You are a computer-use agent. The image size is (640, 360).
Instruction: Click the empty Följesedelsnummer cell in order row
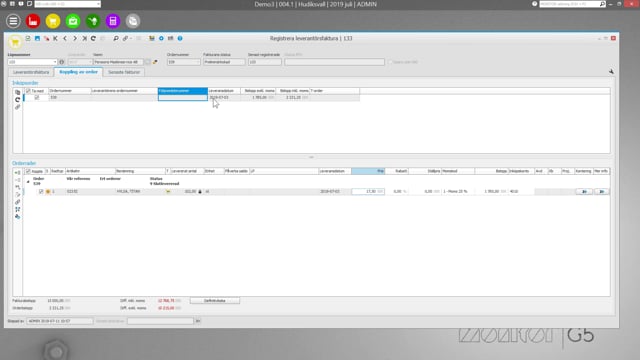[183, 98]
